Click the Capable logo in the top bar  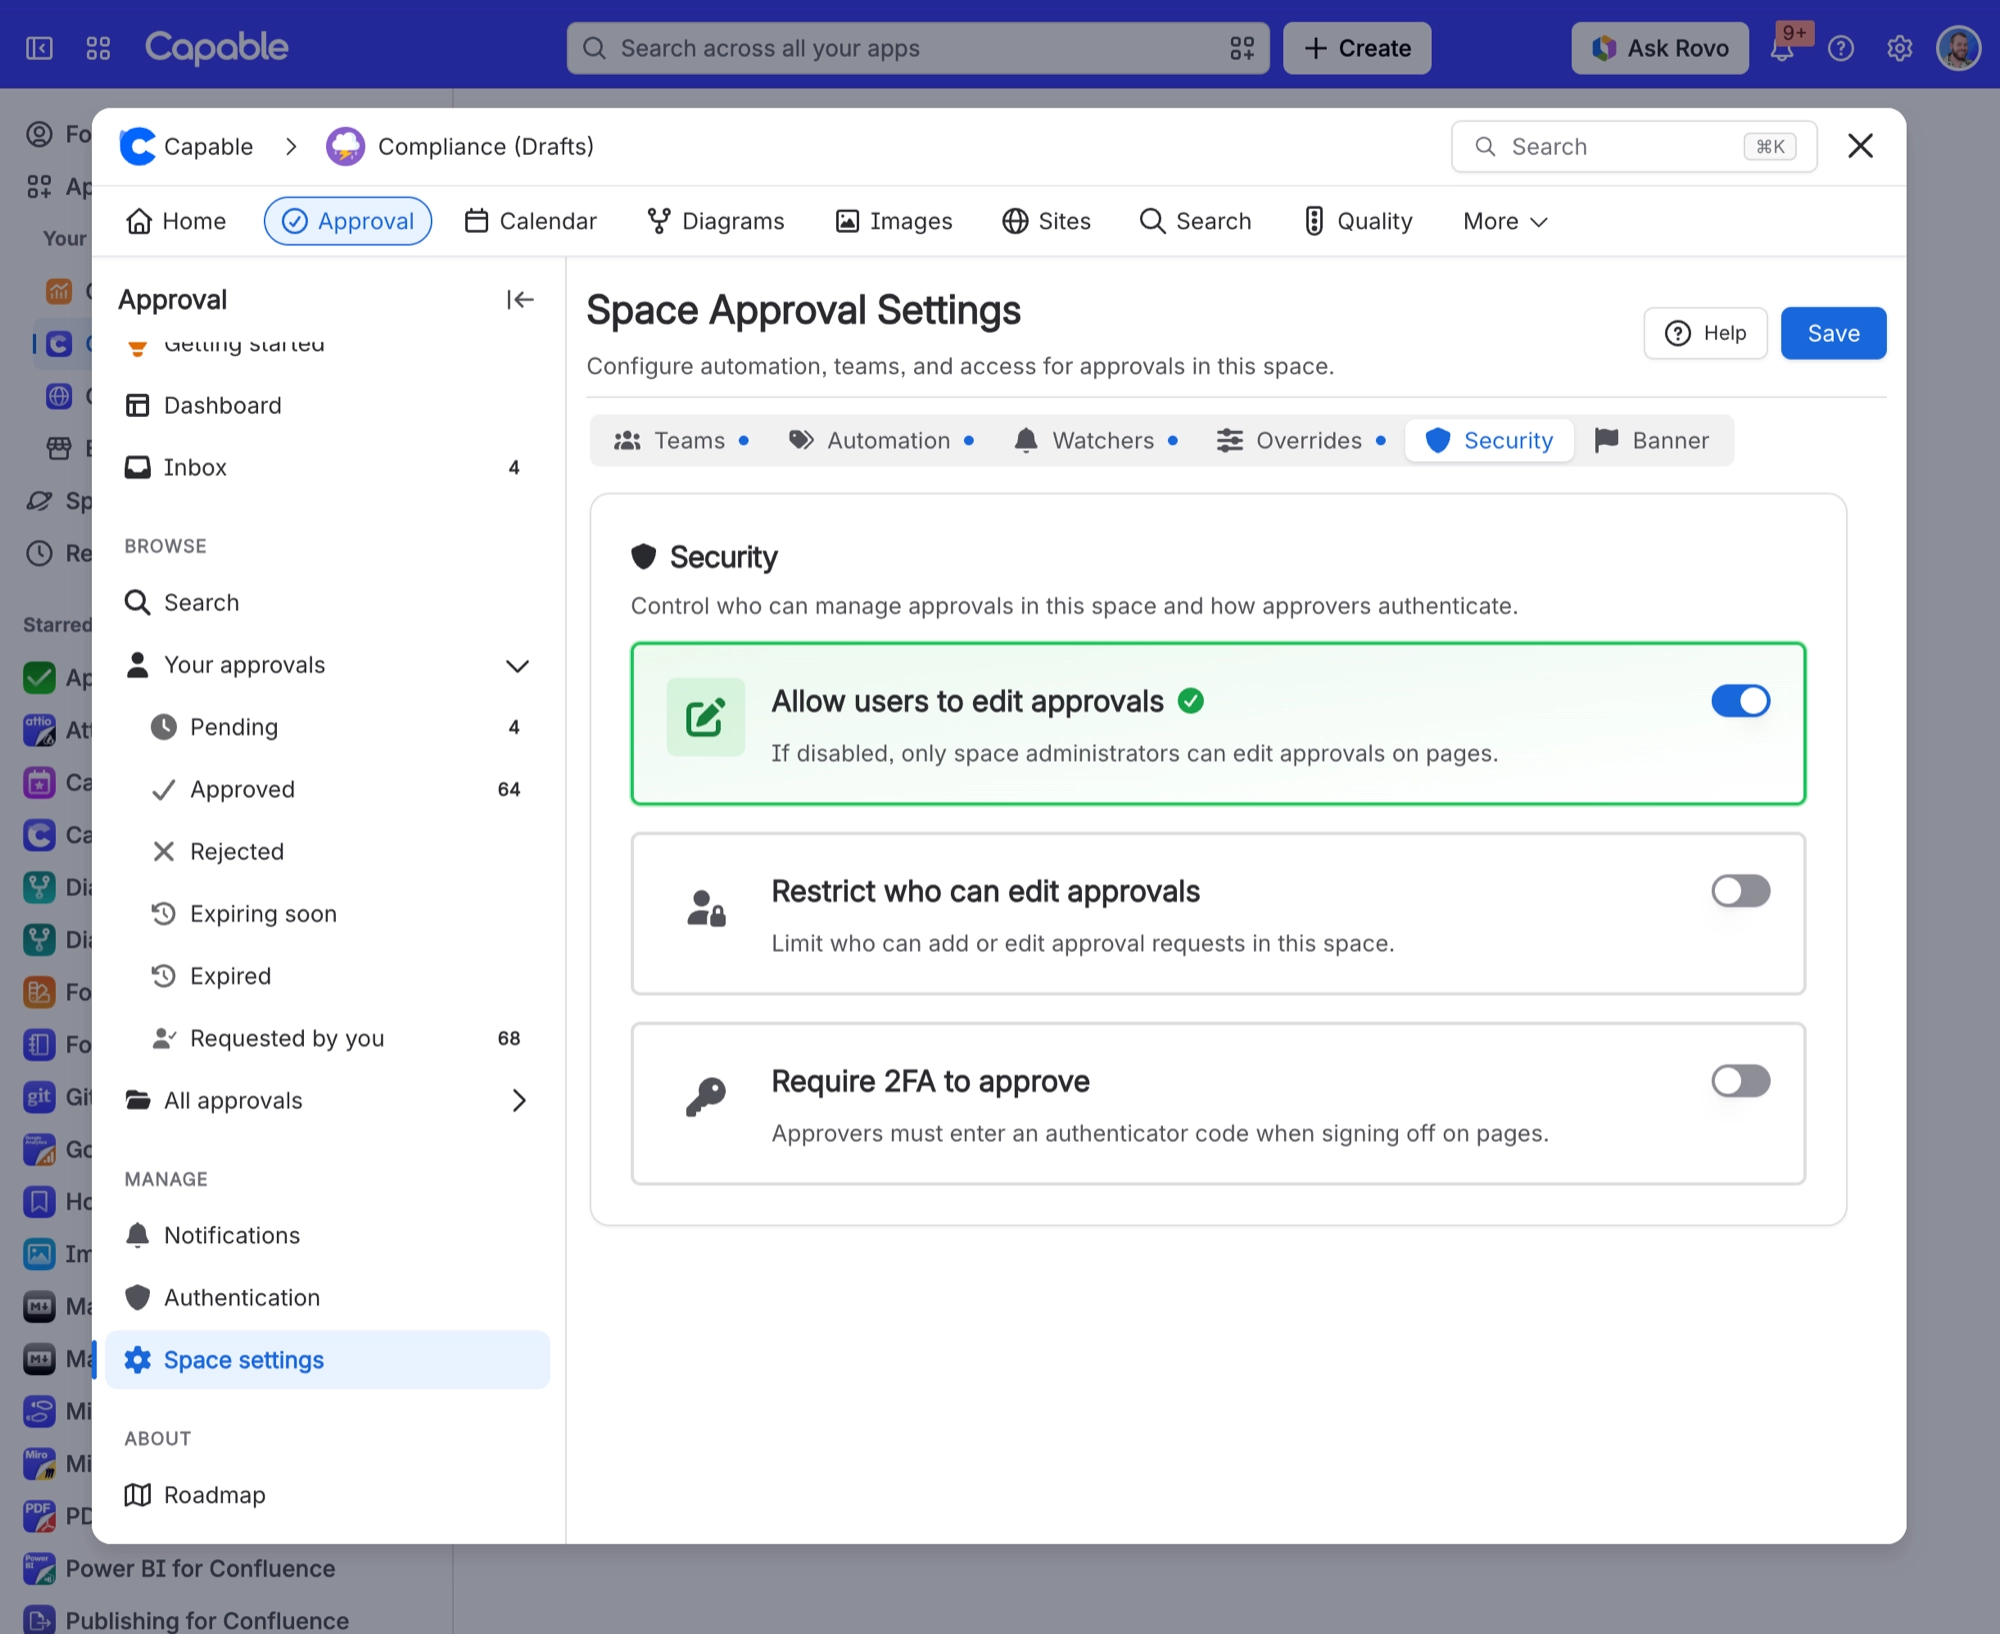point(216,47)
